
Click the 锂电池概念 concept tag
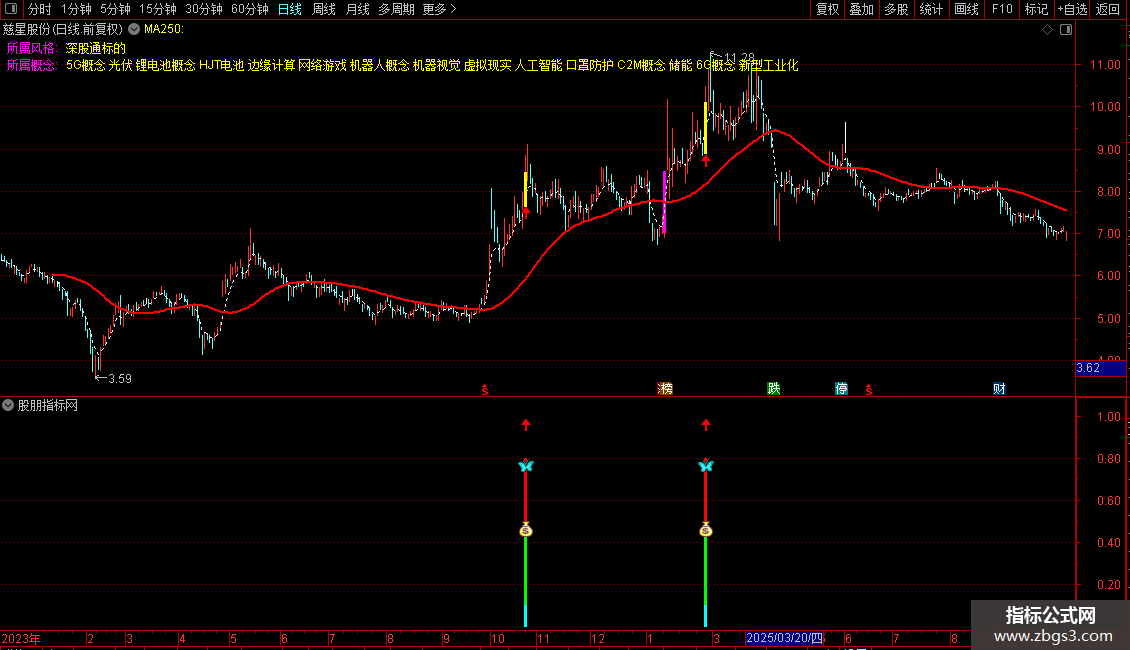(x=165, y=66)
